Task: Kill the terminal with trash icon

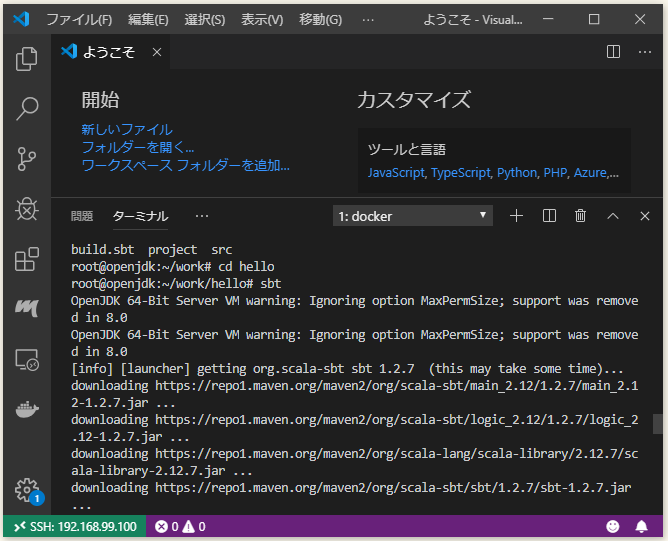Action: tap(580, 216)
